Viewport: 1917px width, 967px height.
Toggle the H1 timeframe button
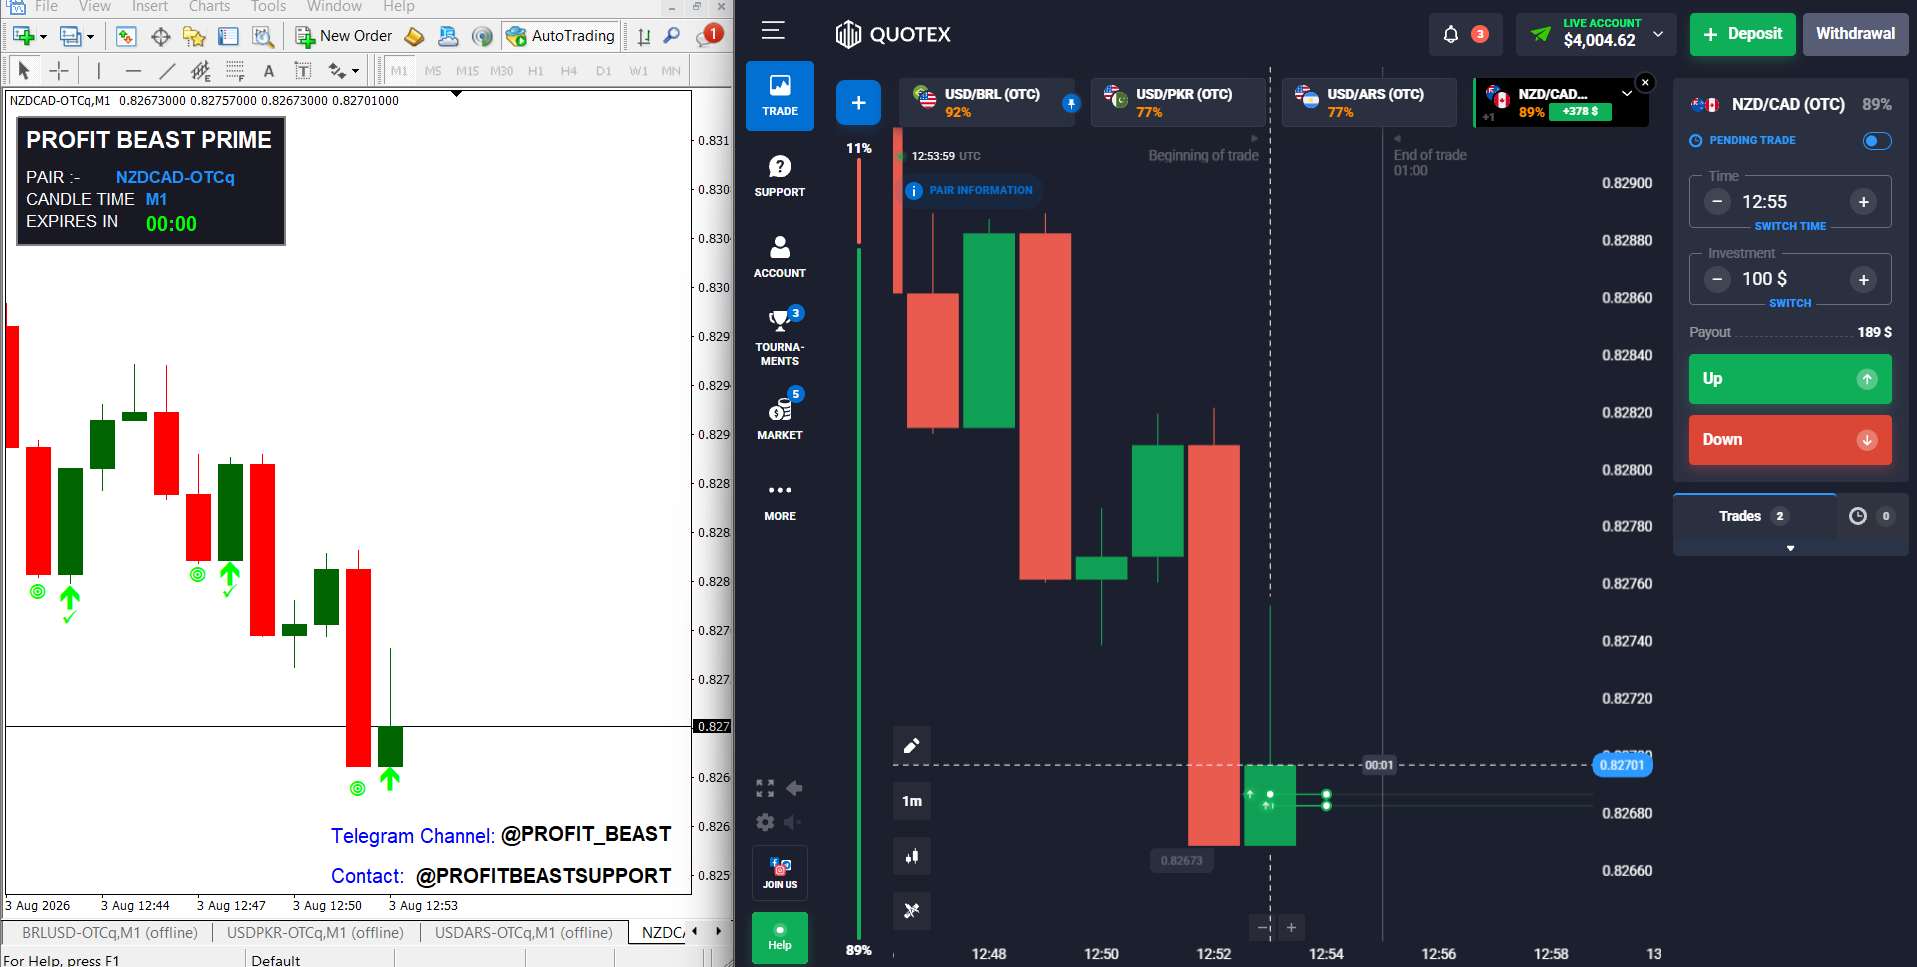[x=536, y=71]
